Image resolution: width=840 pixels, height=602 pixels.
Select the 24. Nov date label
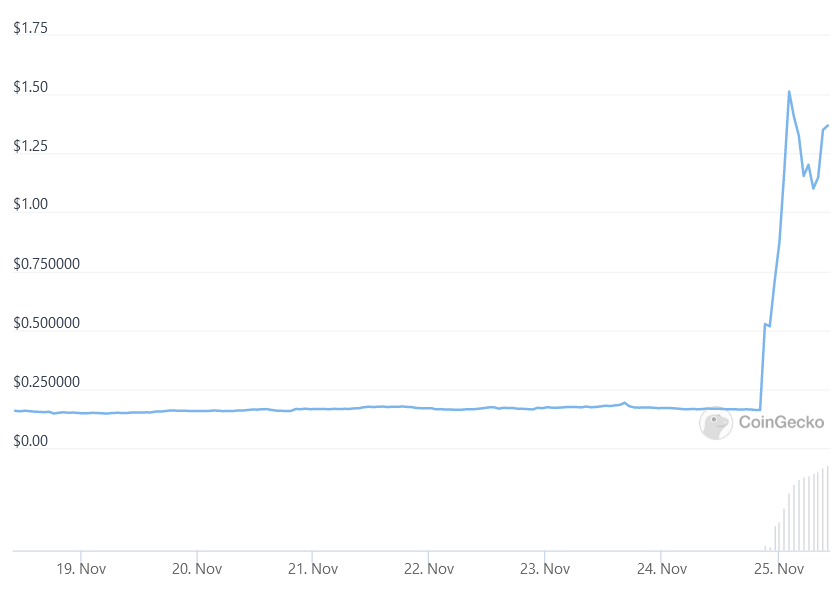662,569
